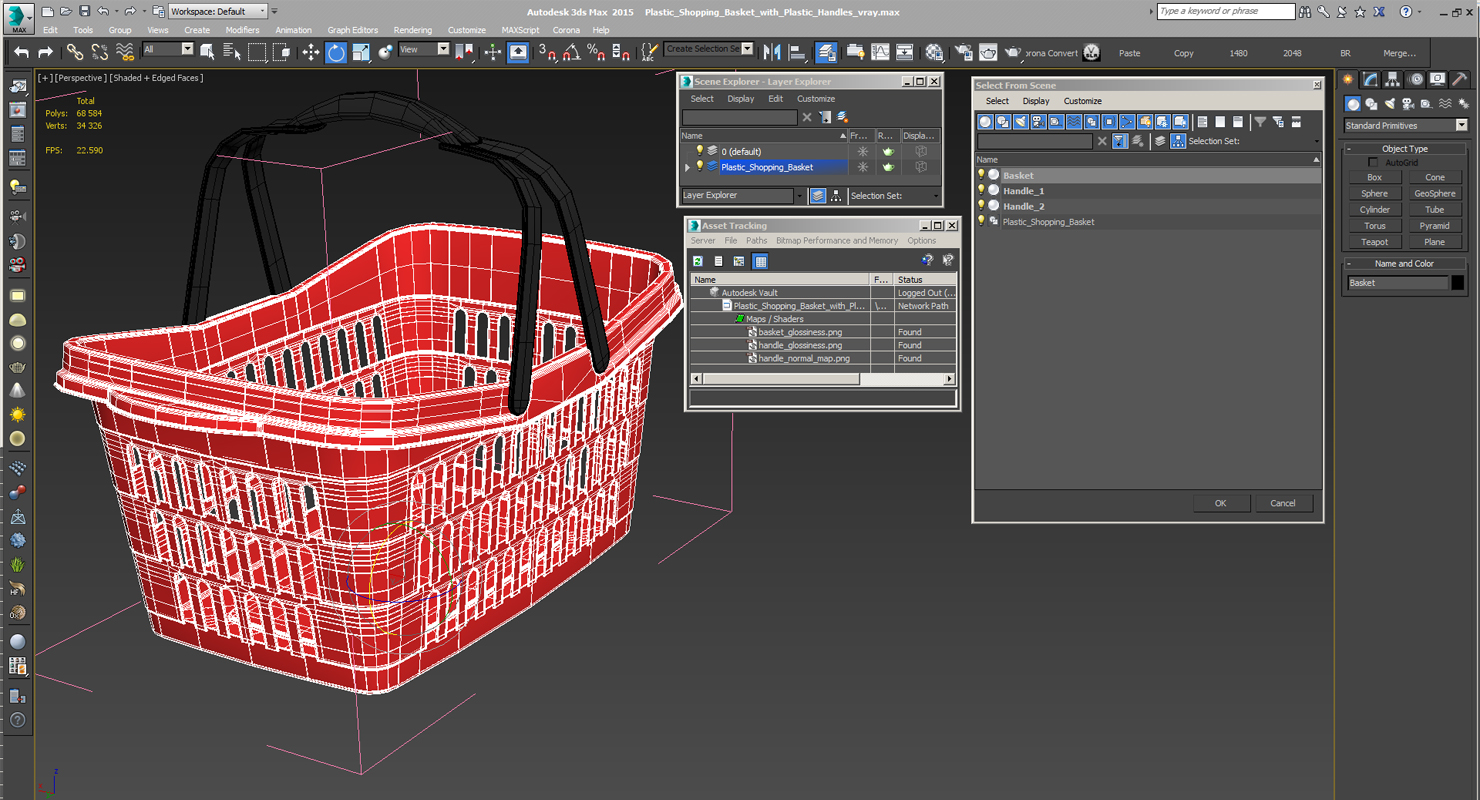Click OK in Select From Scene

[1221, 503]
